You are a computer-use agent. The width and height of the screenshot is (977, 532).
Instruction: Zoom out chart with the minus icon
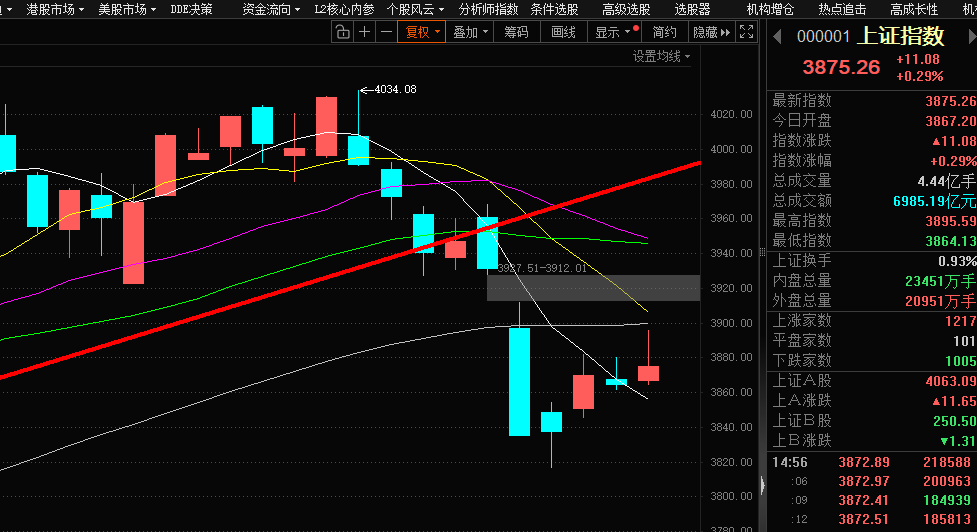point(386,32)
